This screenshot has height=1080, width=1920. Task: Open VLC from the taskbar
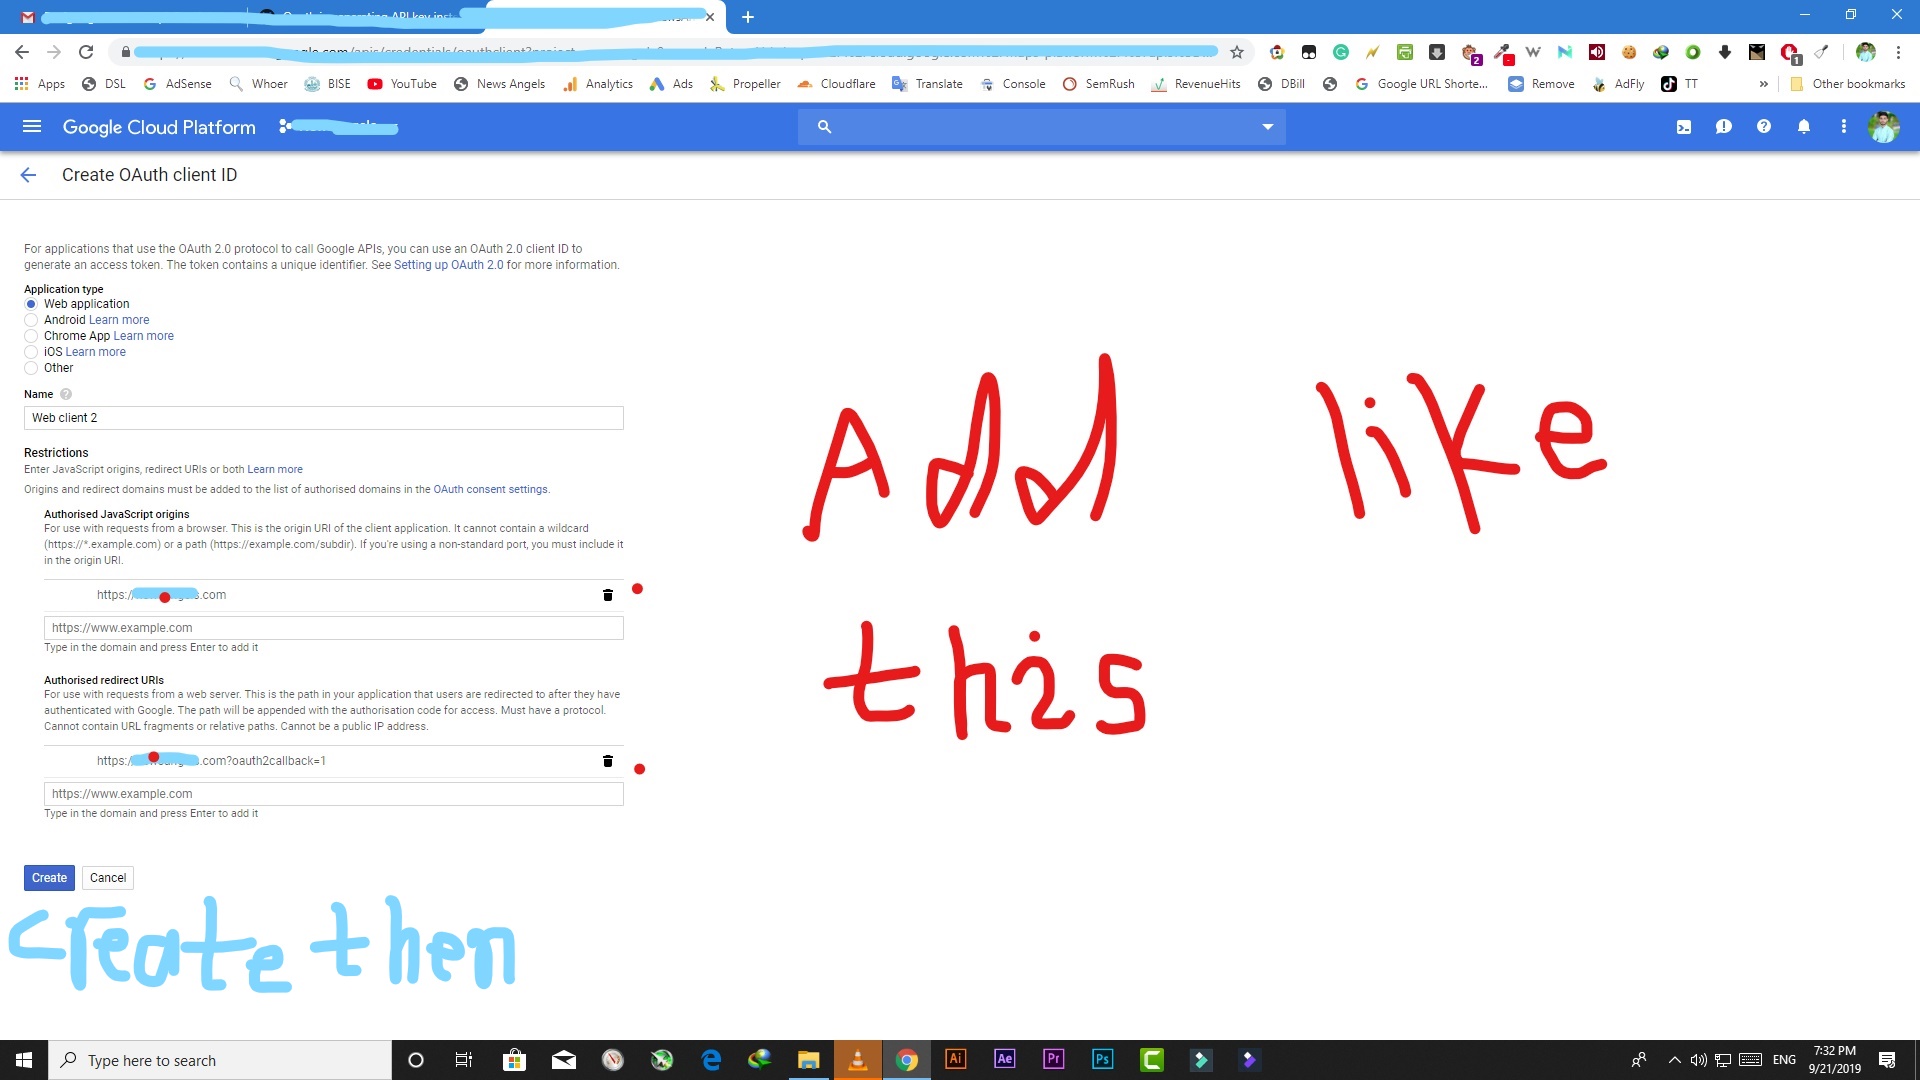(x=858, y=1060)
